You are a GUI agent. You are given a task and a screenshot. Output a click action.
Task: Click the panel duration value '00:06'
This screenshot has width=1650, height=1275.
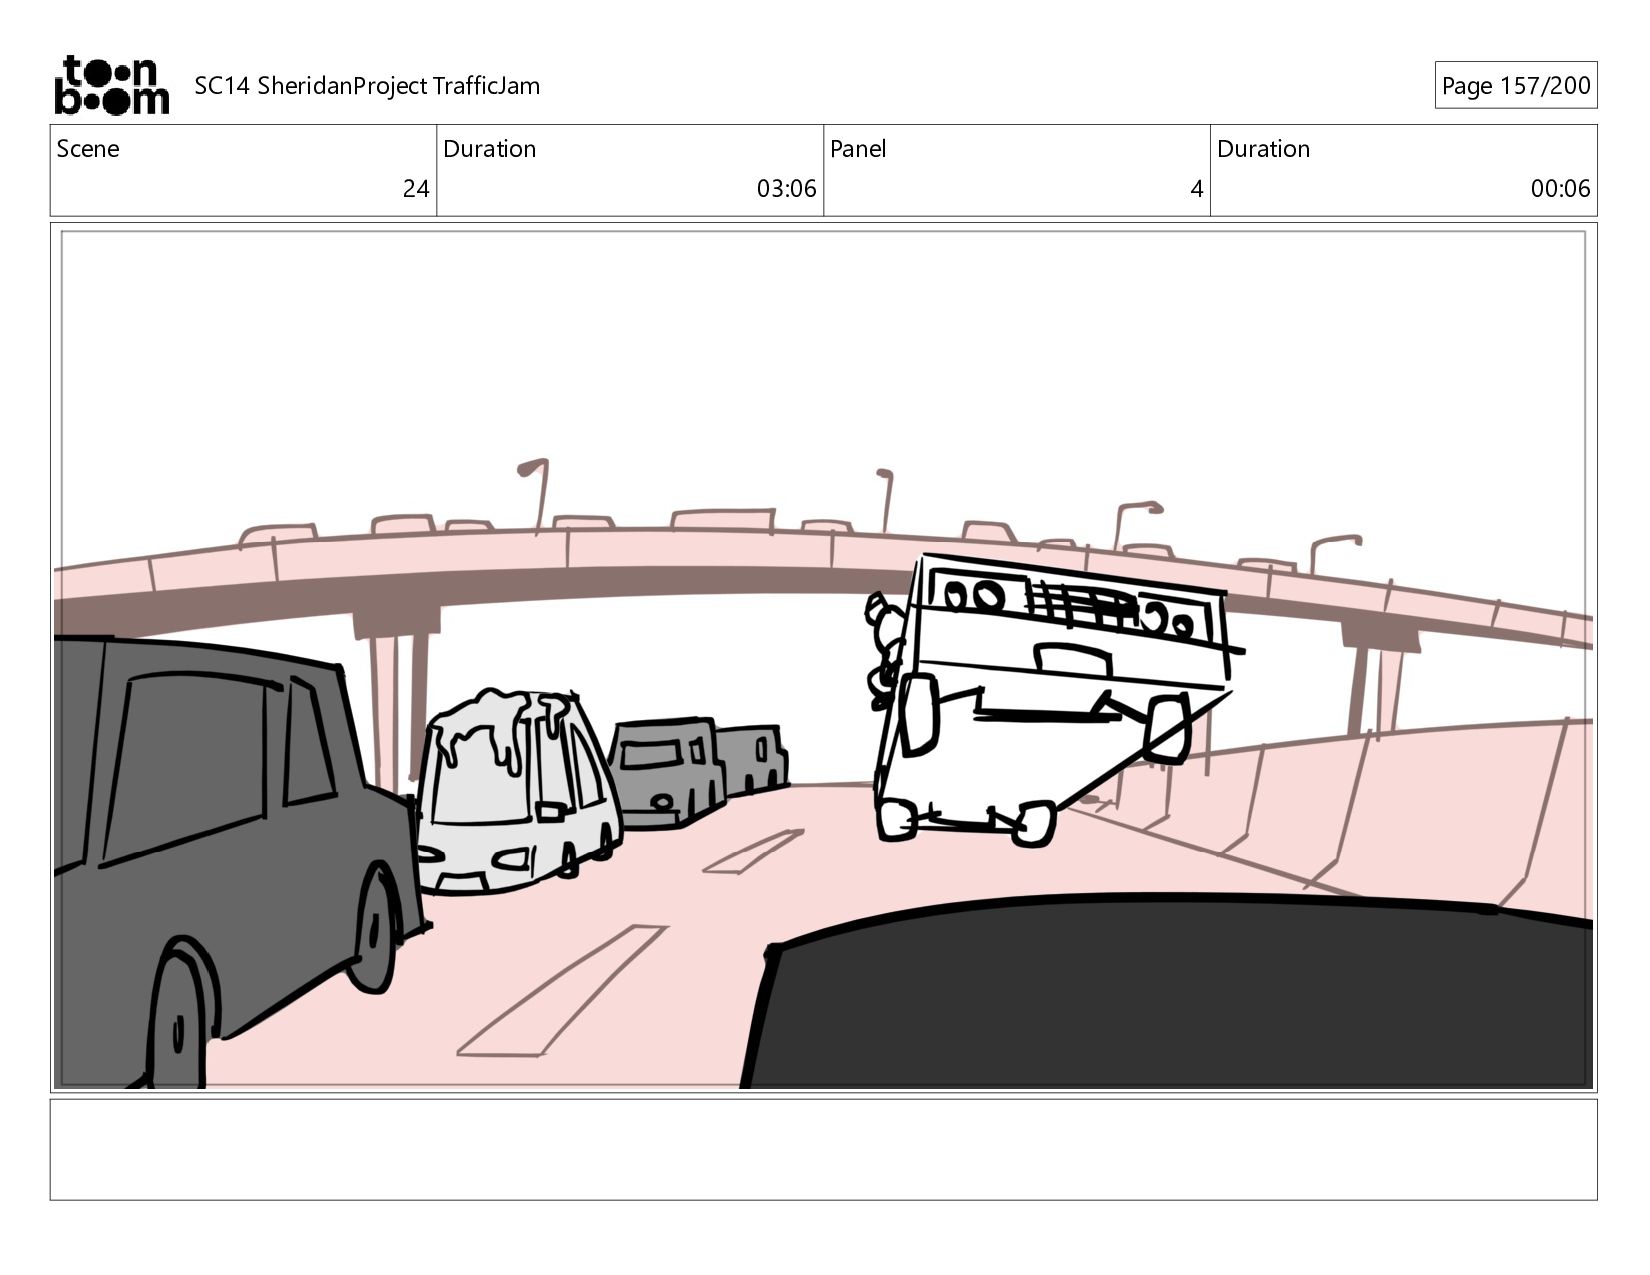[x=1560, y=189]
